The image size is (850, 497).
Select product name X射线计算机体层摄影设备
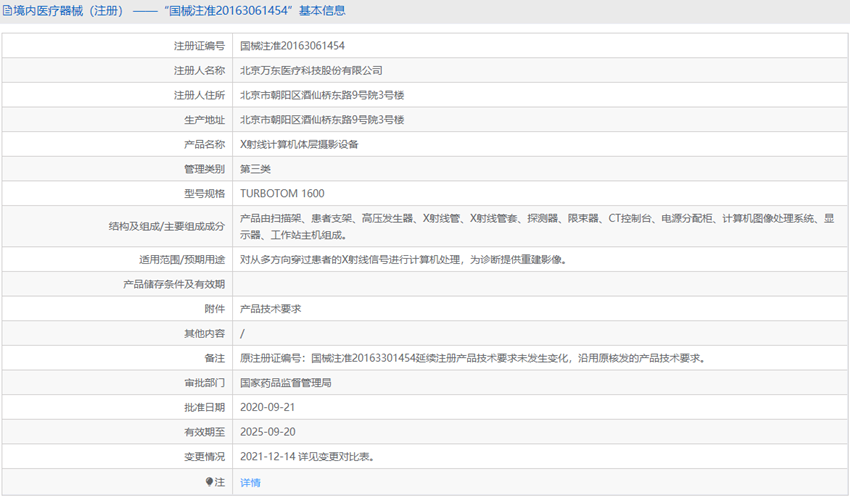coord(299,145)
